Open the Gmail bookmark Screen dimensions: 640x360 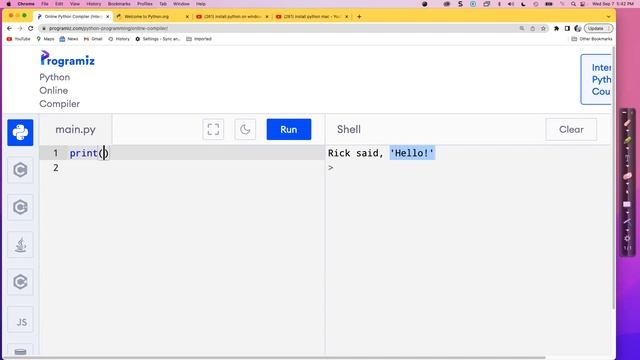point(93,39)
